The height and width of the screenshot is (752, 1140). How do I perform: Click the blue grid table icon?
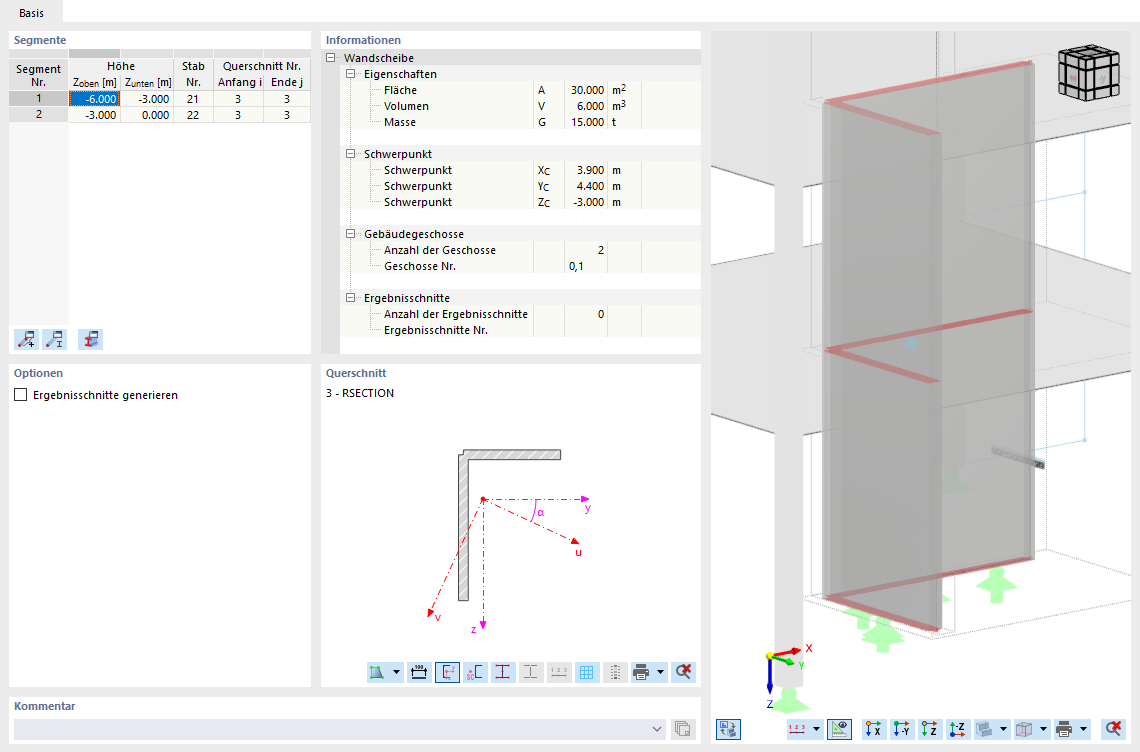pos(586,672)
